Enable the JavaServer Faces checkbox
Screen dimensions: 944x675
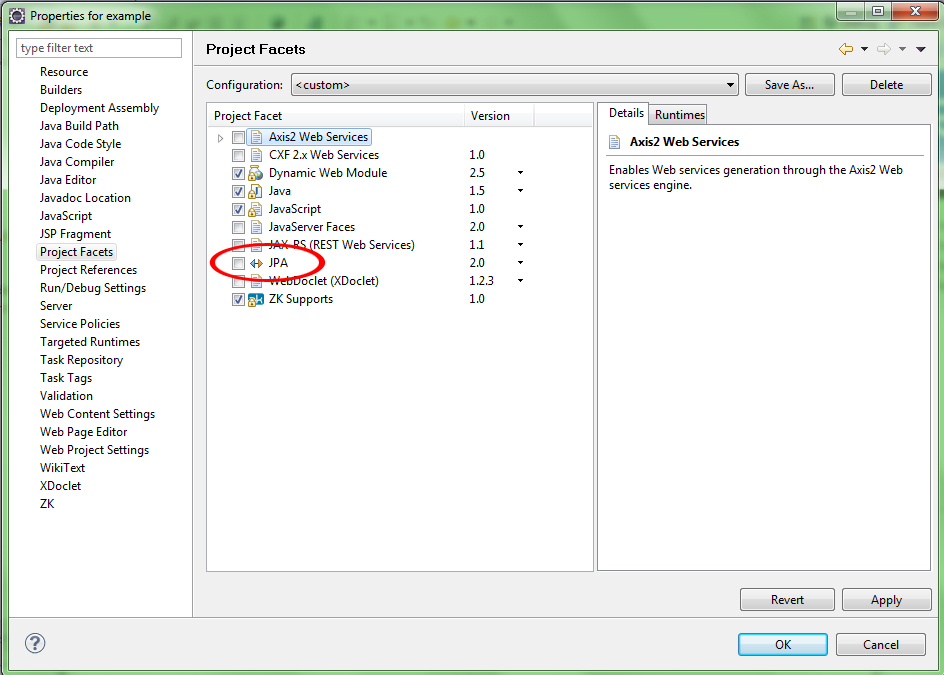tap(238, 227)
